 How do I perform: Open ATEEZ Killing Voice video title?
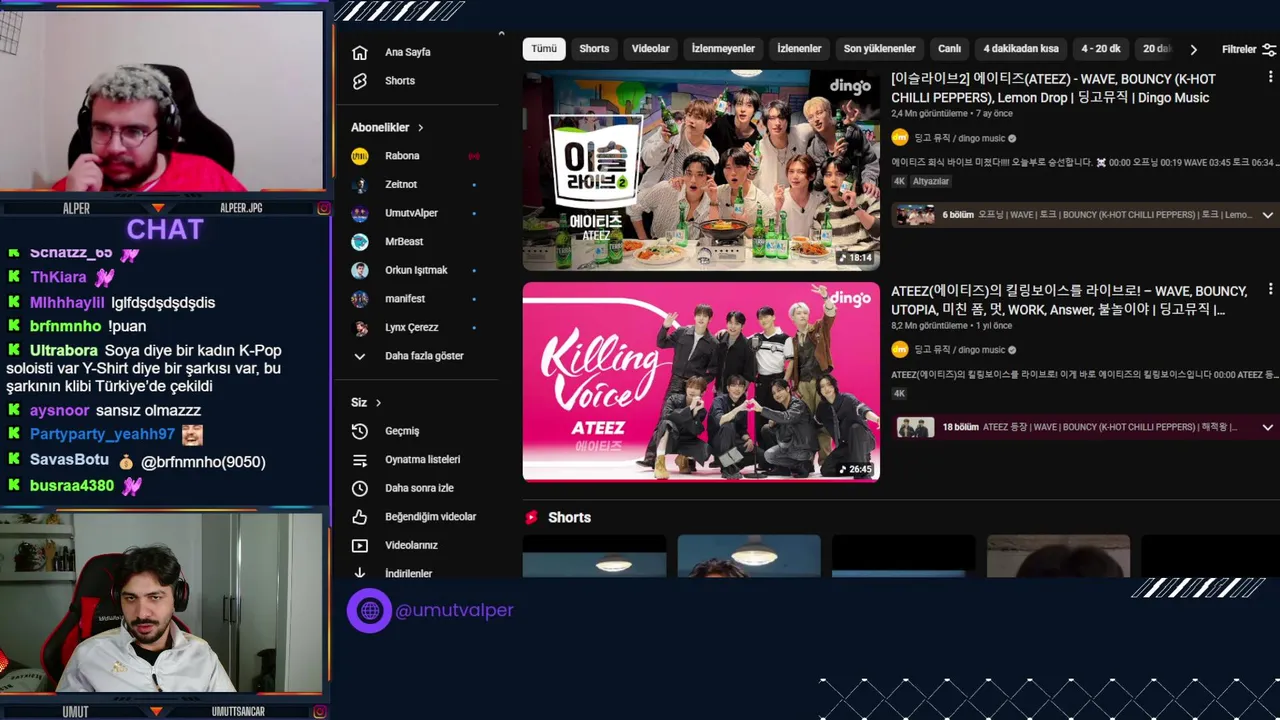tap(1069, 300)
